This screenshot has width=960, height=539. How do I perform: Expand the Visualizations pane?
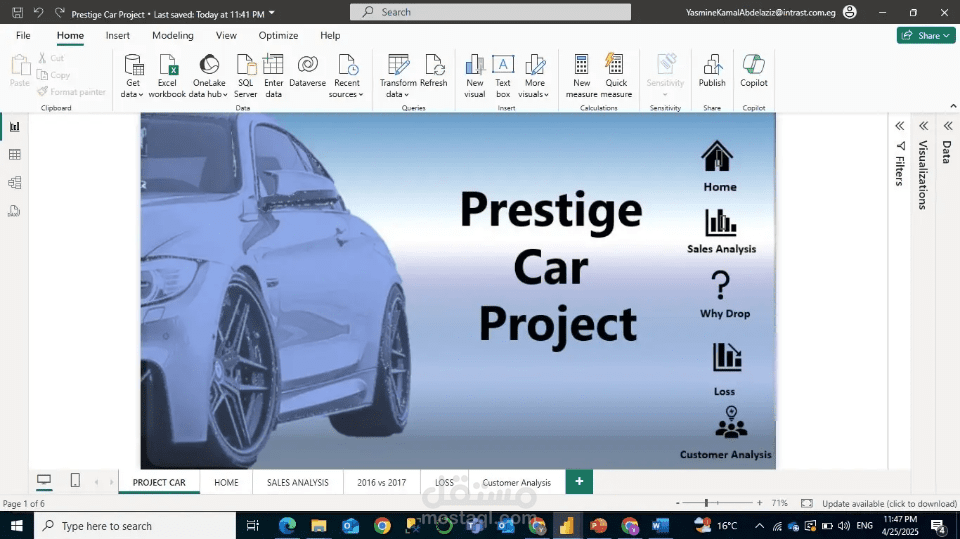pyautogui.click(x=923, y=126)
